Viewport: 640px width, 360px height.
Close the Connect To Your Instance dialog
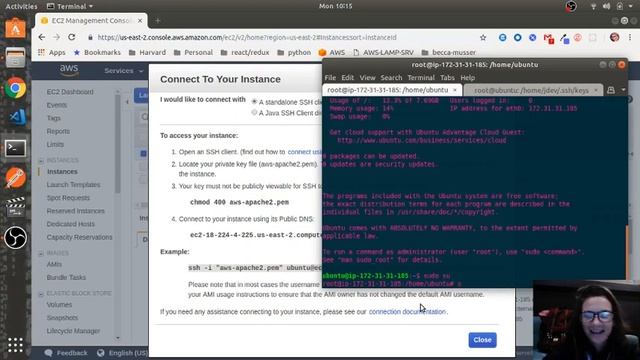[x=482, y=340]
